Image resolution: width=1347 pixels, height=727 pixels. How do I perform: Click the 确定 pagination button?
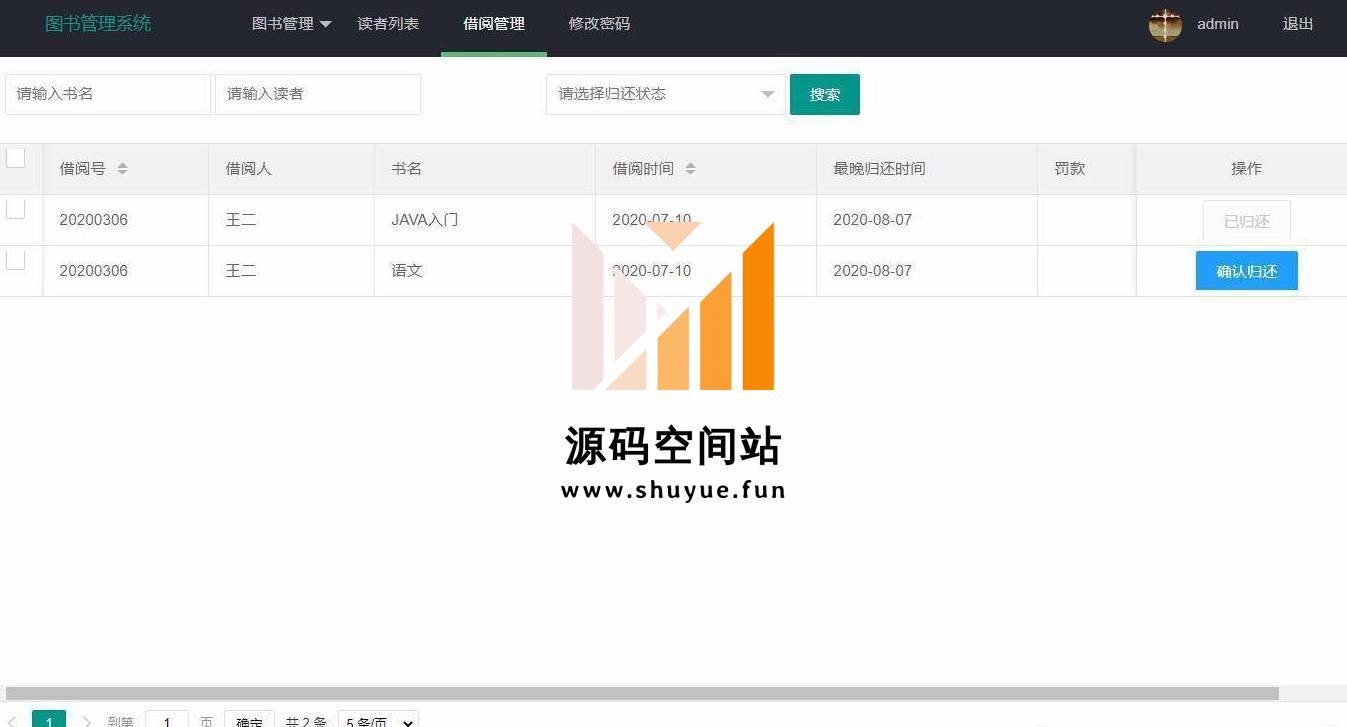coord(250,720)
